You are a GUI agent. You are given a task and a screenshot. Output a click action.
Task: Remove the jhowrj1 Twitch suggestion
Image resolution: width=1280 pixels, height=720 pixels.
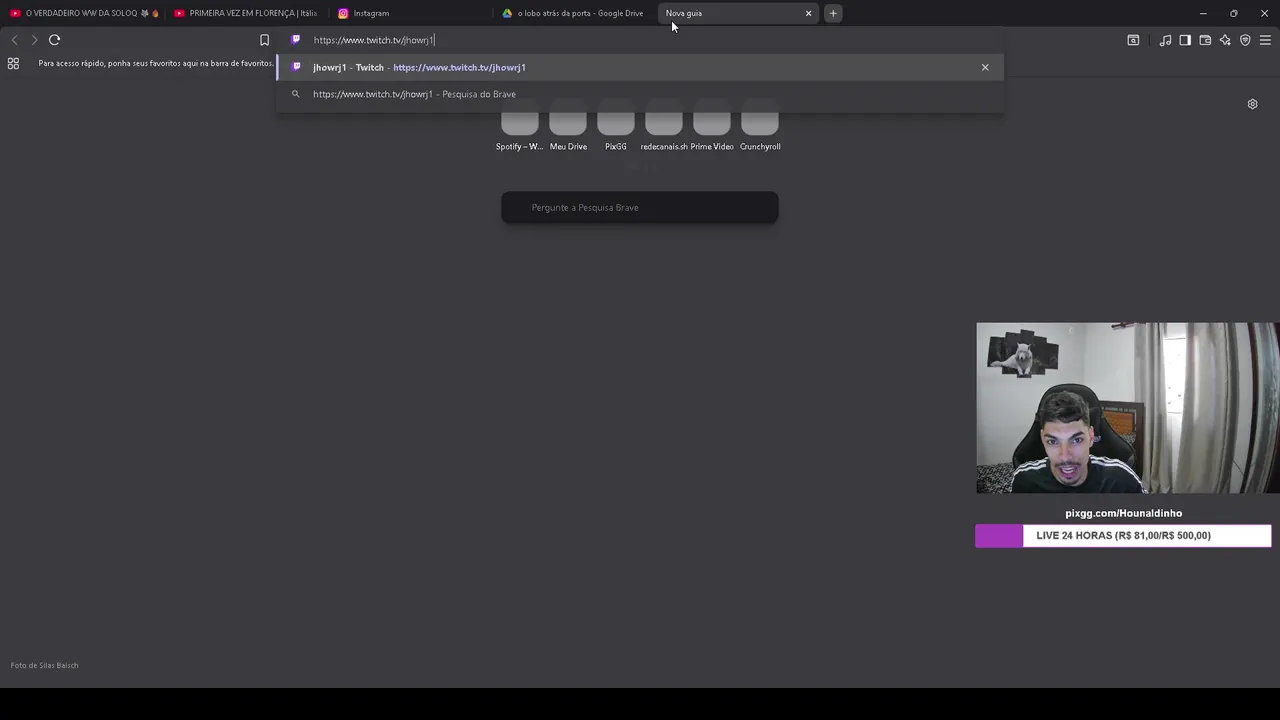(x=985, y=67)
